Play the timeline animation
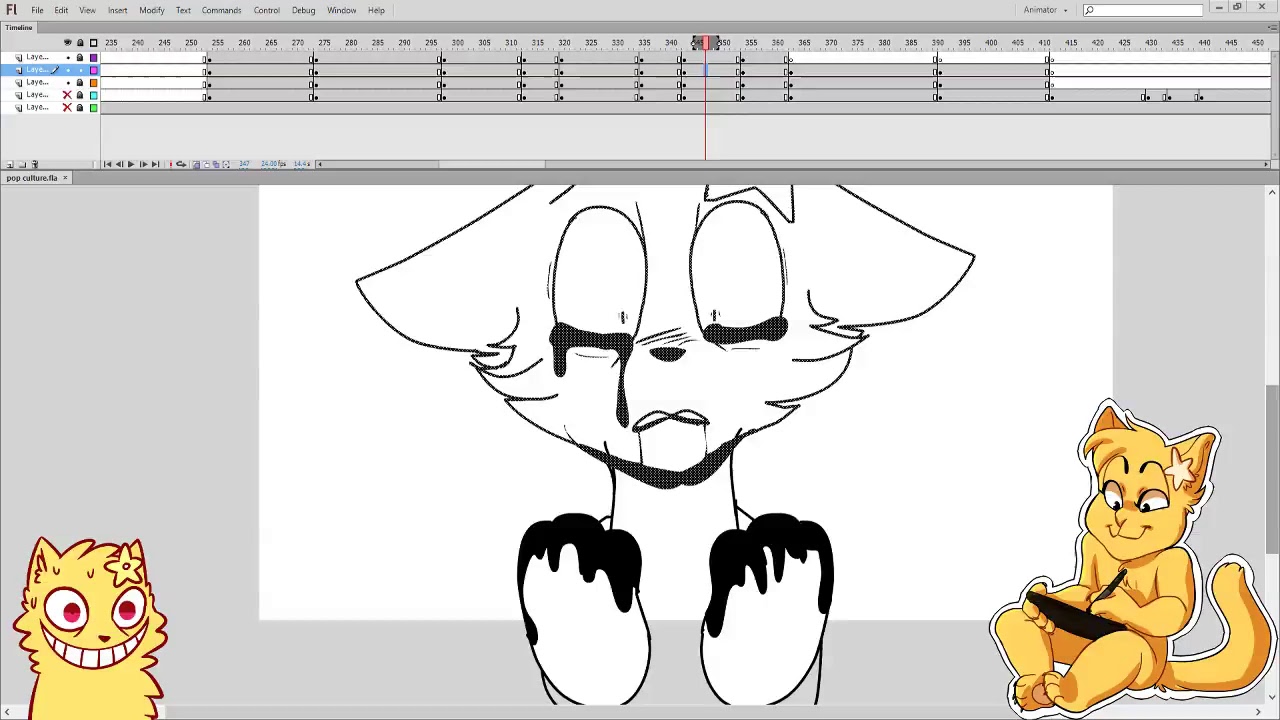 [131, 164]
